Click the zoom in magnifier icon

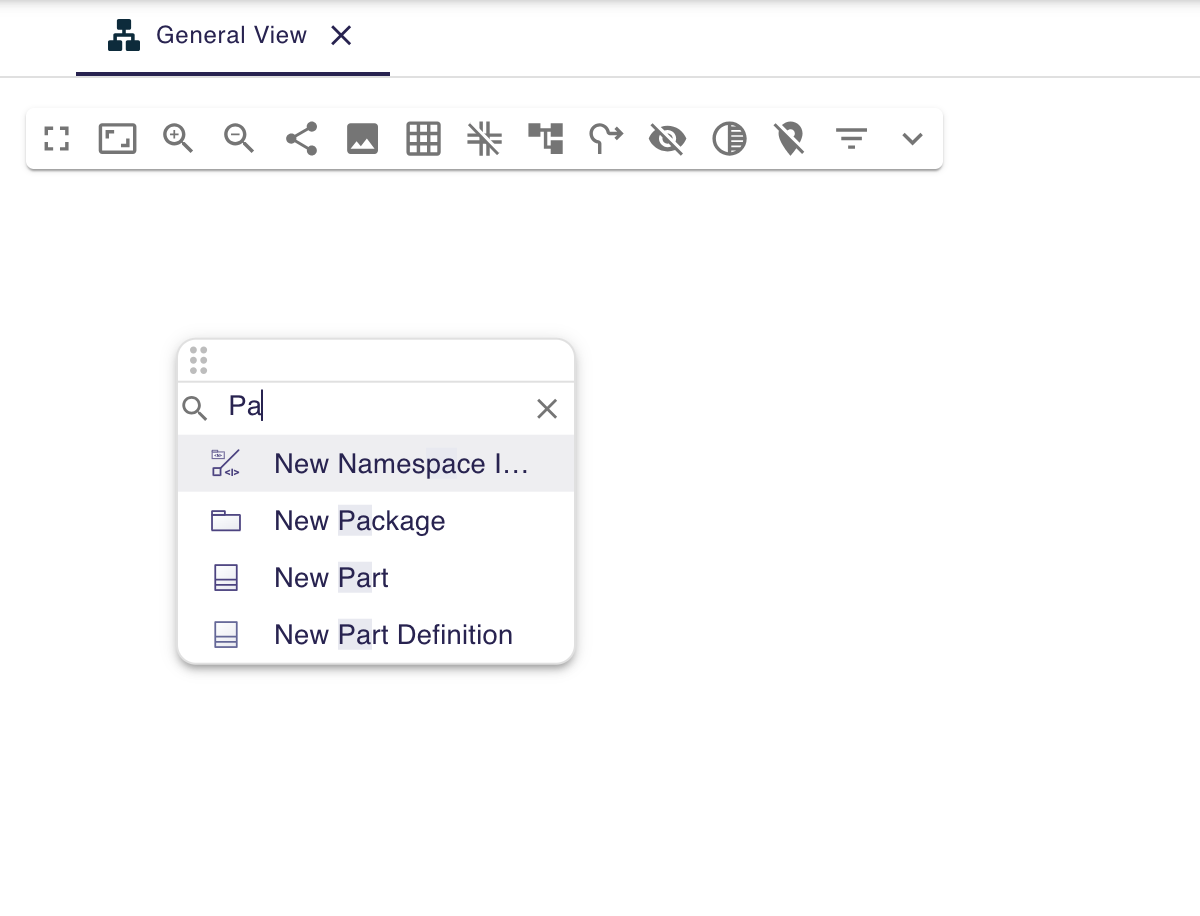178,139
